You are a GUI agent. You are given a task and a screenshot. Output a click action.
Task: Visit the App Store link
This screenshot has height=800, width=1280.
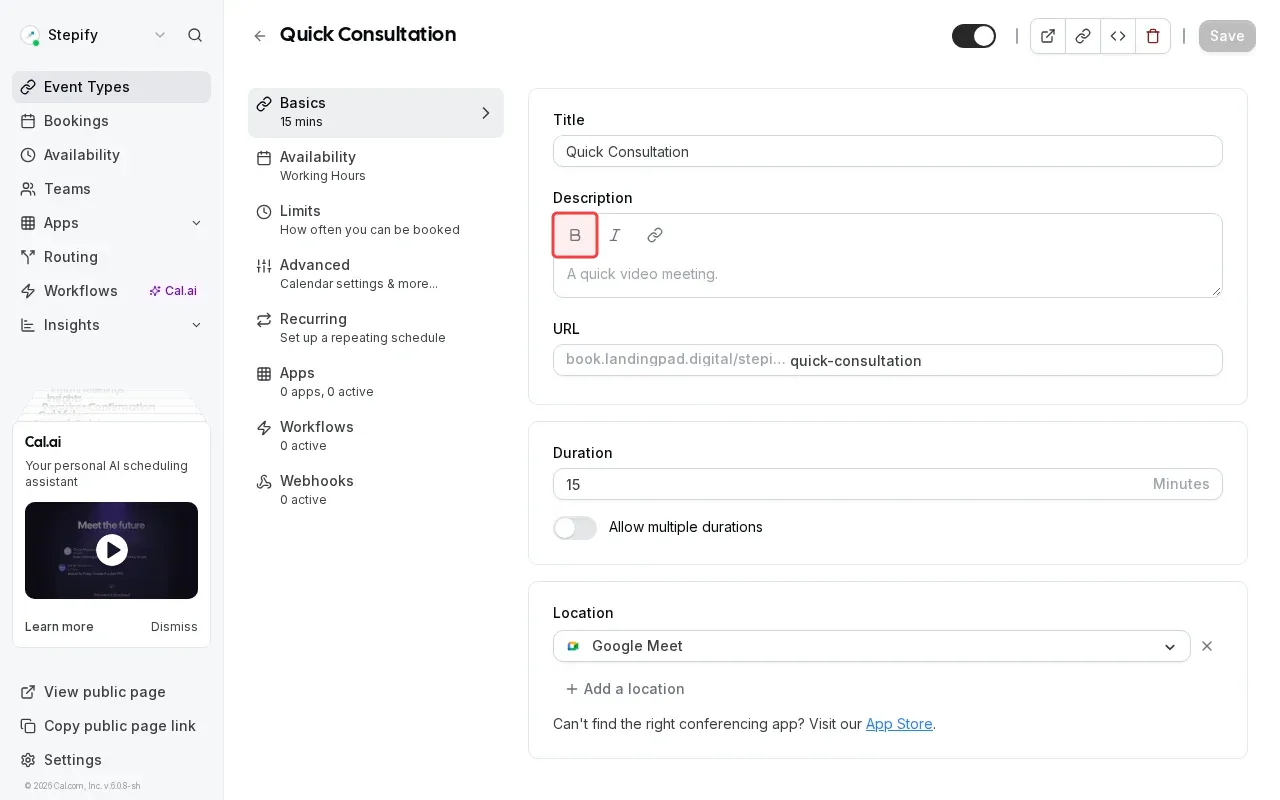click(898, 724)
